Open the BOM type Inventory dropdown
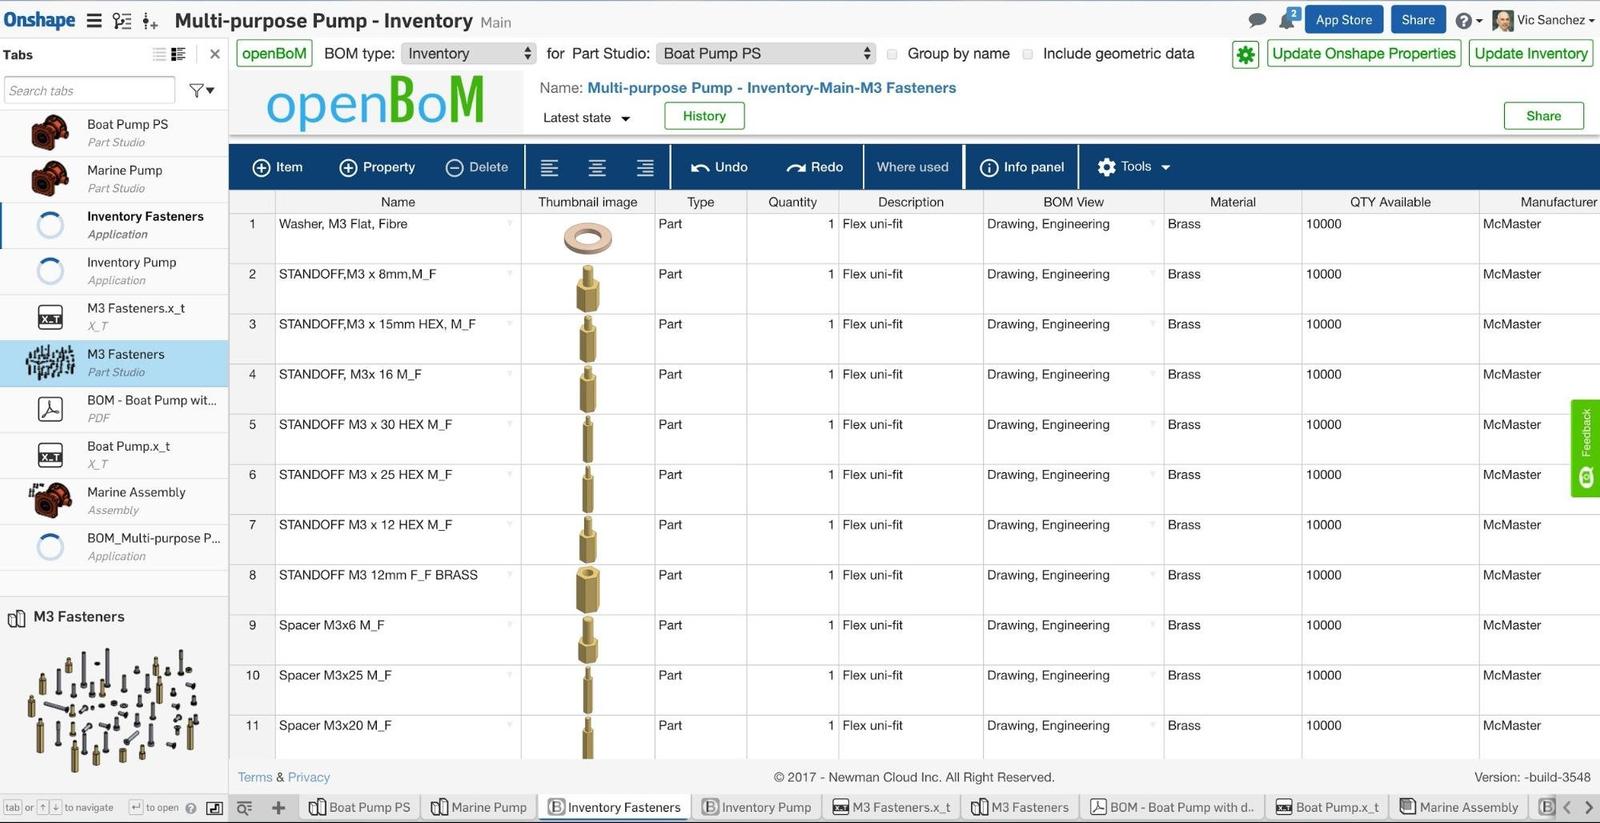Screen dimensions: 1600x823 coord(468,54)
